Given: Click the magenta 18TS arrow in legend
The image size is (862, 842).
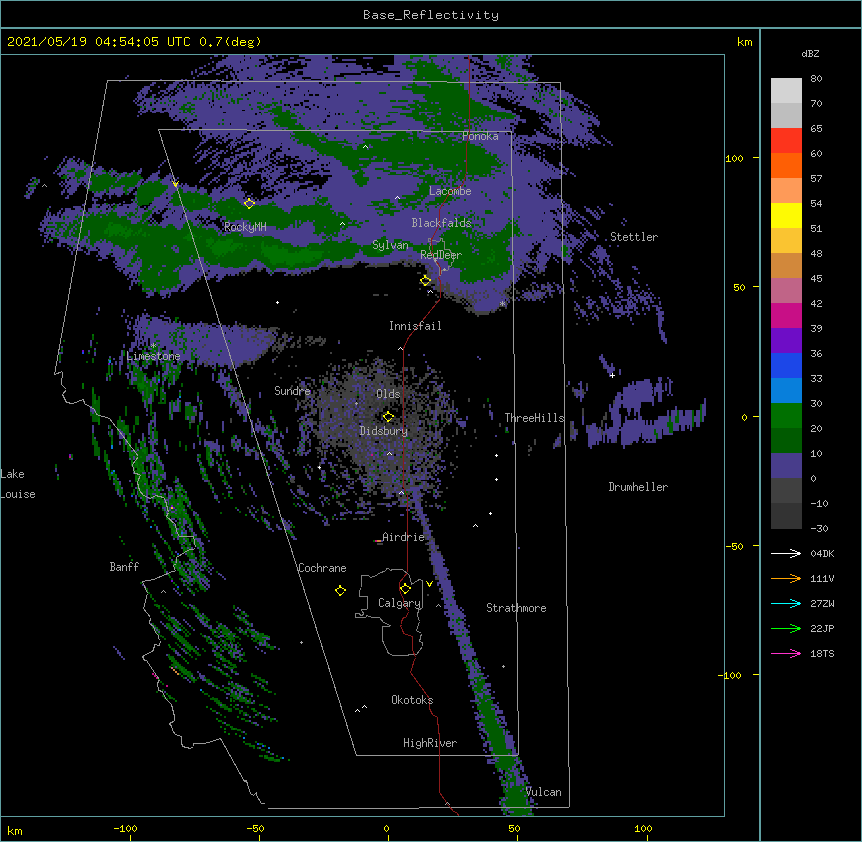Looking at the screenshot, I should [x=786, y=653].
